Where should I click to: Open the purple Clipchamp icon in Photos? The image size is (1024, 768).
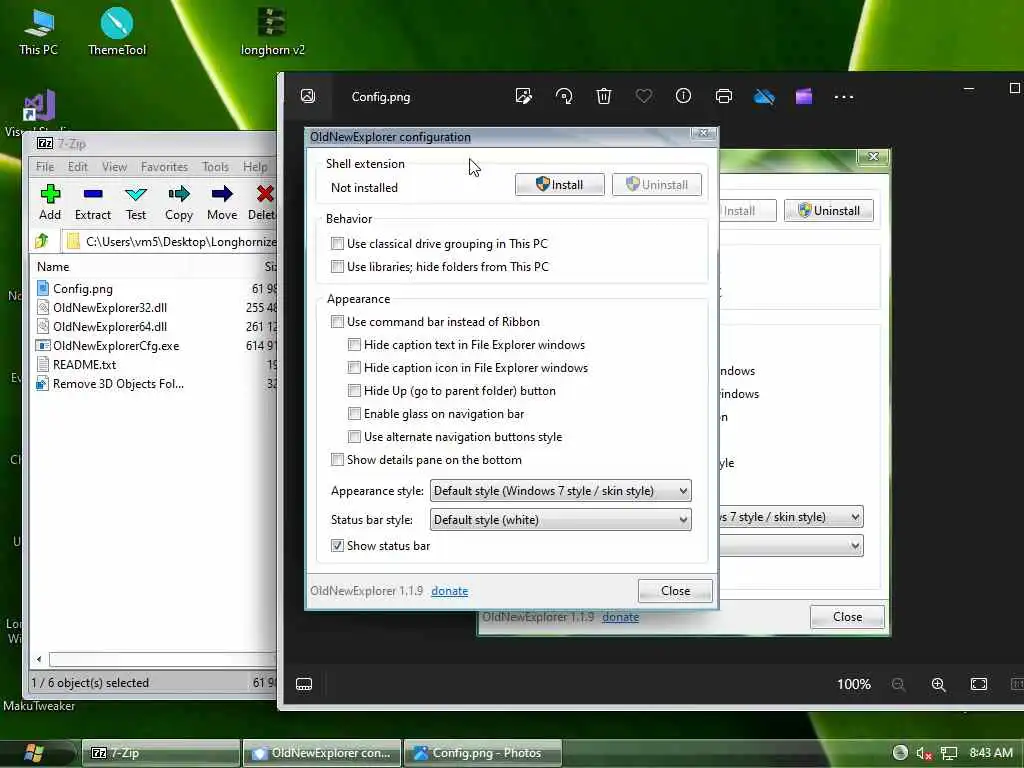tap(804, 97)
